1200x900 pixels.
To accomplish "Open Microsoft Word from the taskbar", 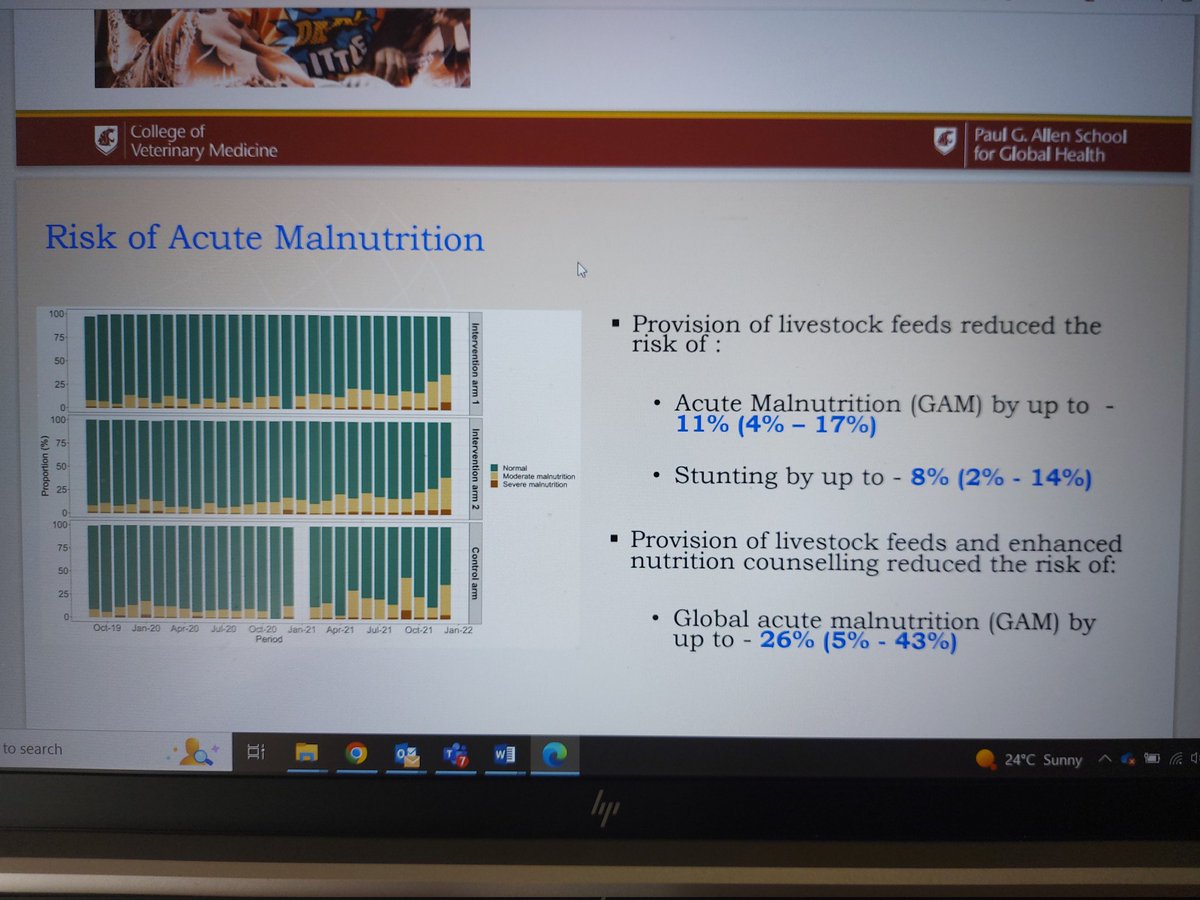I will (503, 756).
